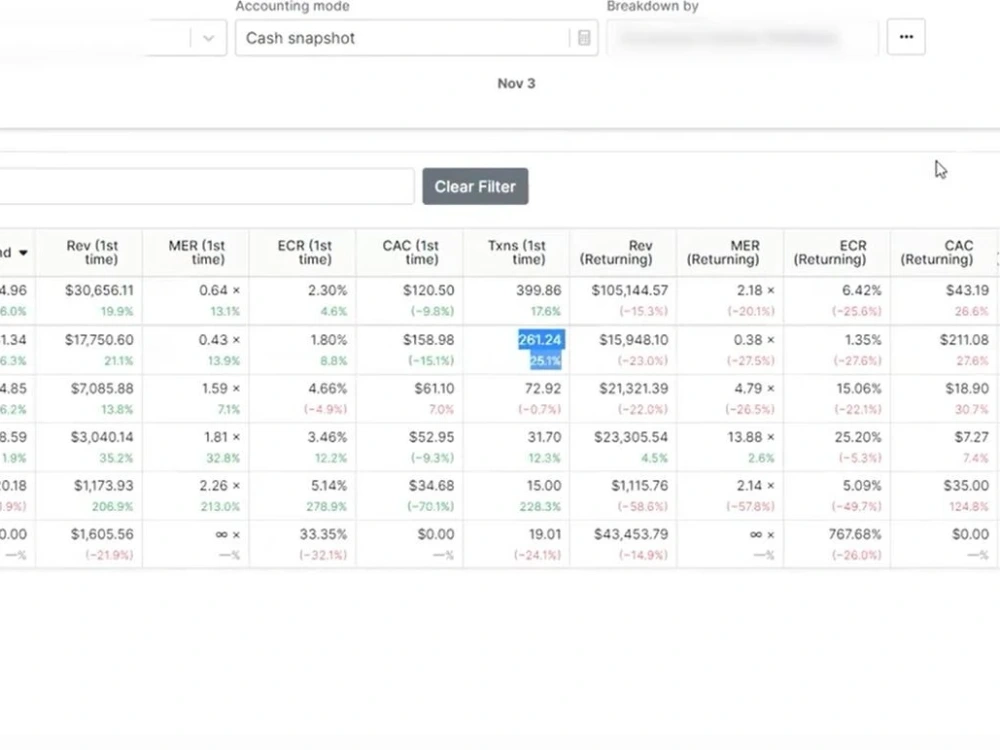This screenshot has width=1000, height=750.
Task: Click the 72.92 transactions value
Action: pyautogui.click(x=543, y=388)
